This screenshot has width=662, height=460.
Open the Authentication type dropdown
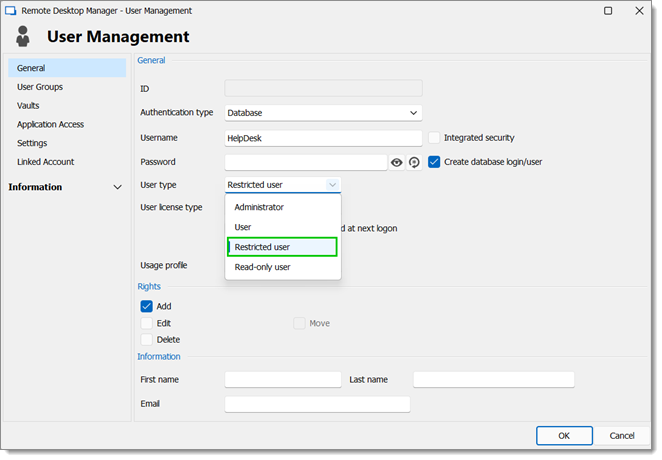click(323, 113)
